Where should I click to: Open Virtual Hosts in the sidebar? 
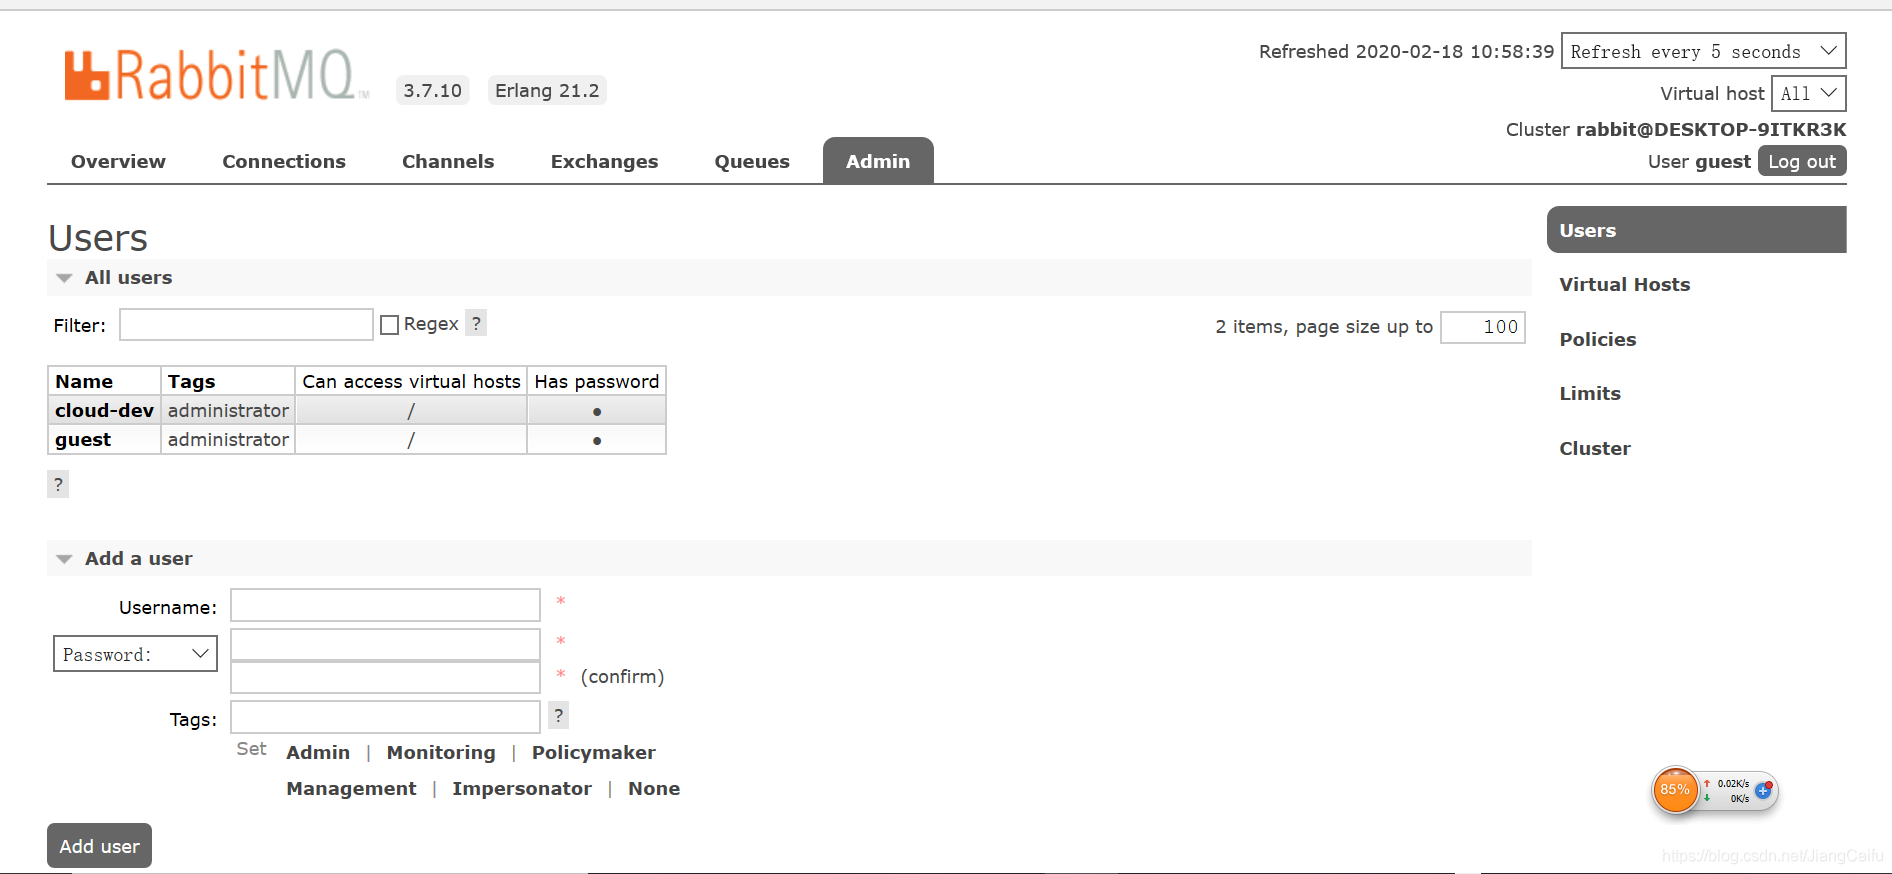point(1624,284)
